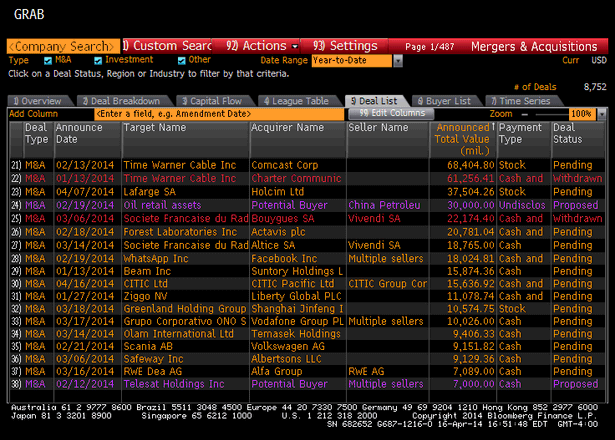Image resolution: width=615 pixels, height=440 pixels.
Task: Open Custom Search
Action: 167,46
